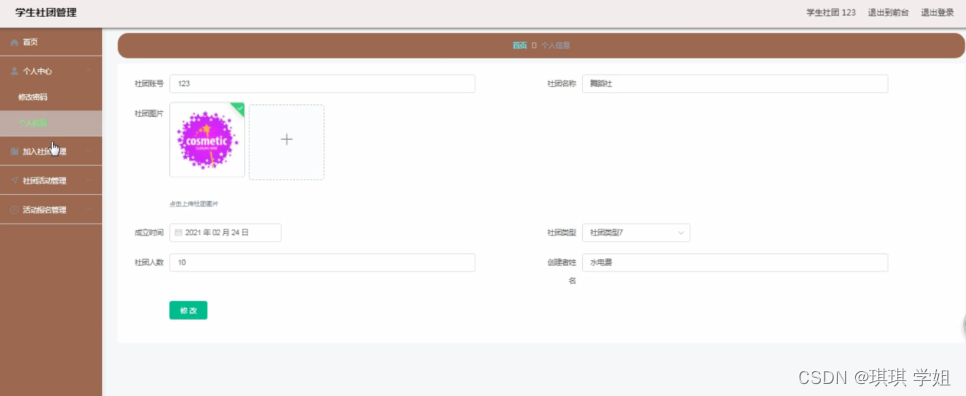Click the calendar icon in the 成立时间 field
The width and height of the screenshot is (966, 396).
tap(179, 233)
